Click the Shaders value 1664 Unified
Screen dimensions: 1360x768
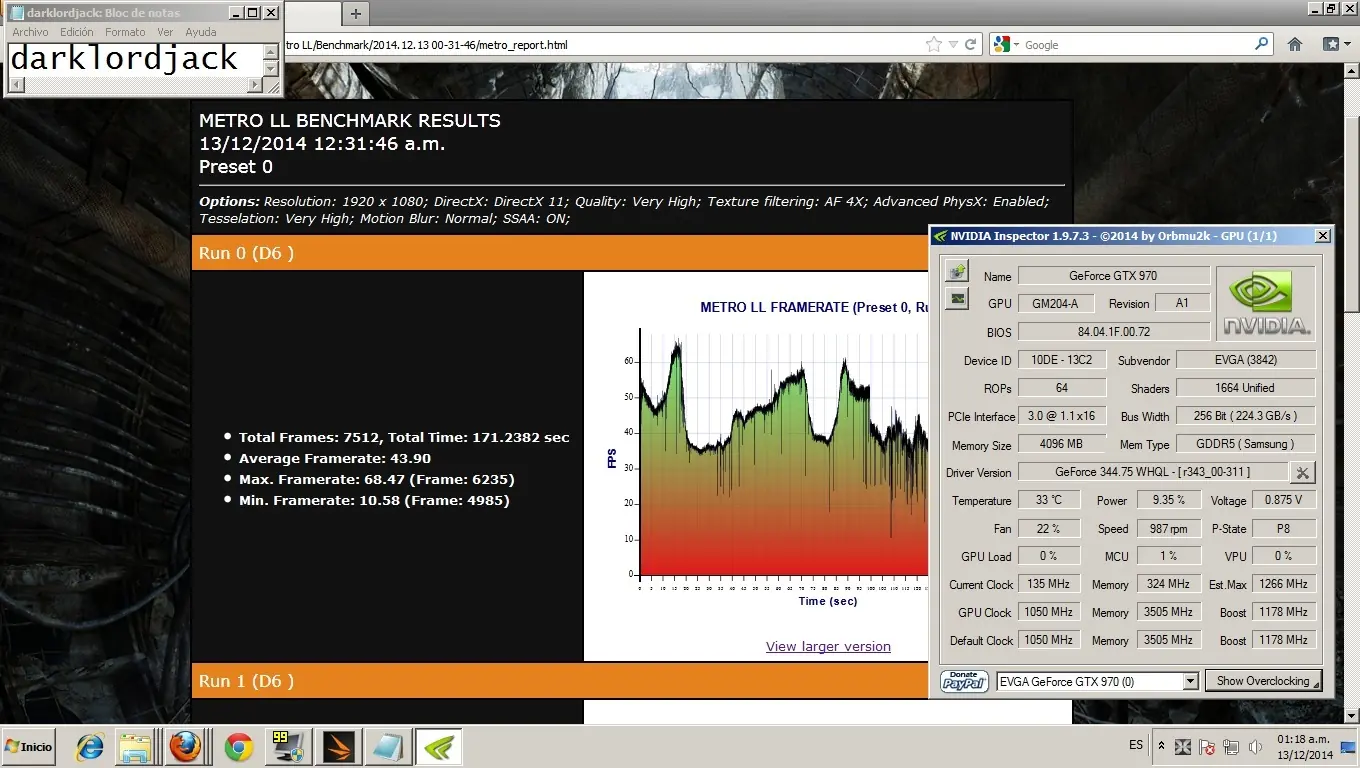pos(1246,388)
